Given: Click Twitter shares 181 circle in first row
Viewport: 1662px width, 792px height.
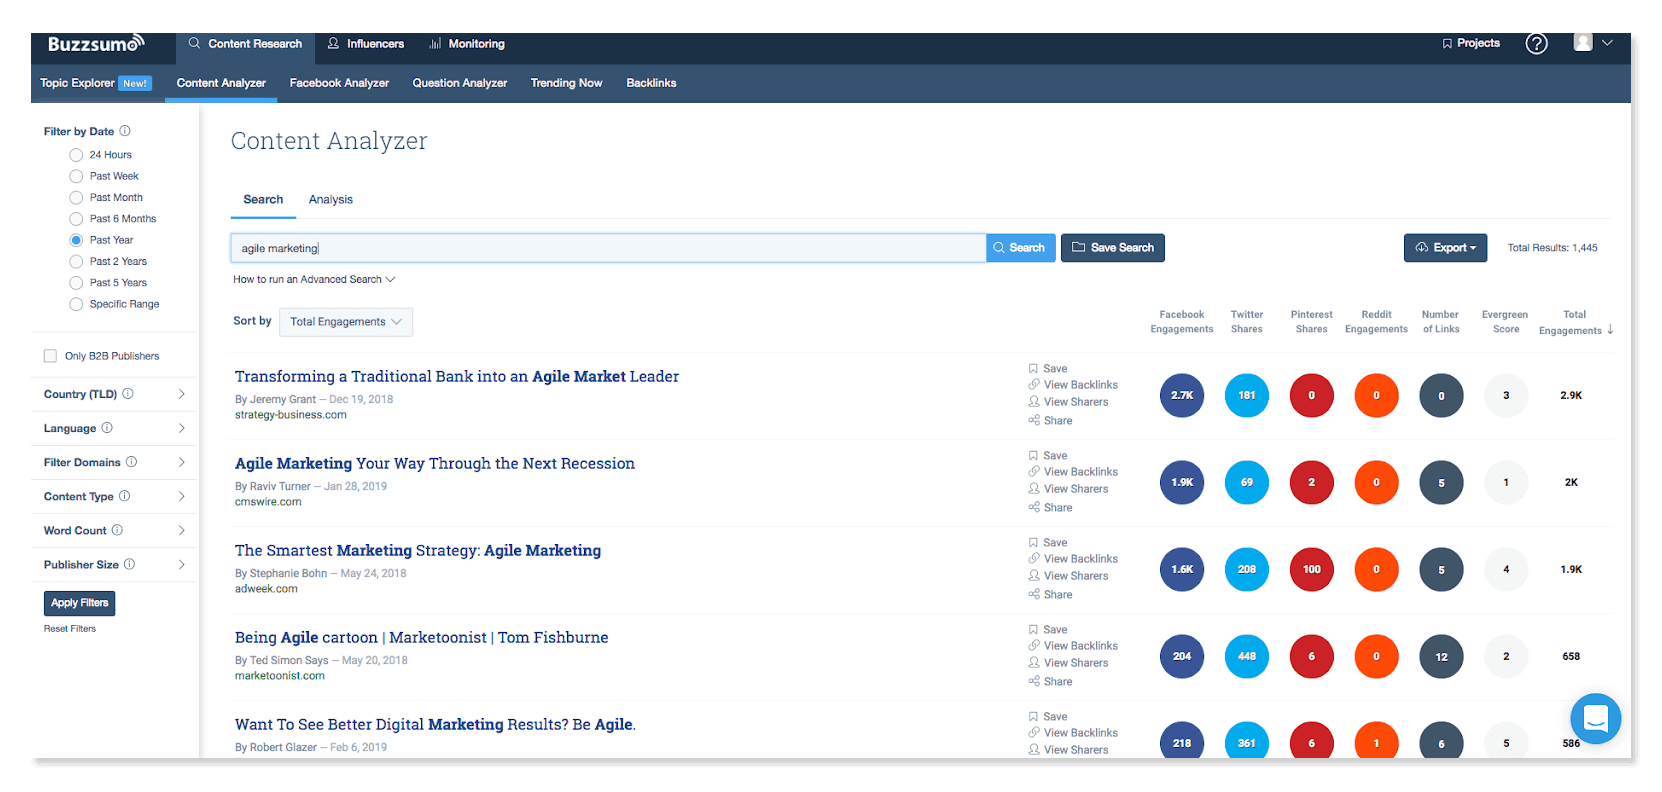Looking at the screenshot, I should coord(1247,395).
